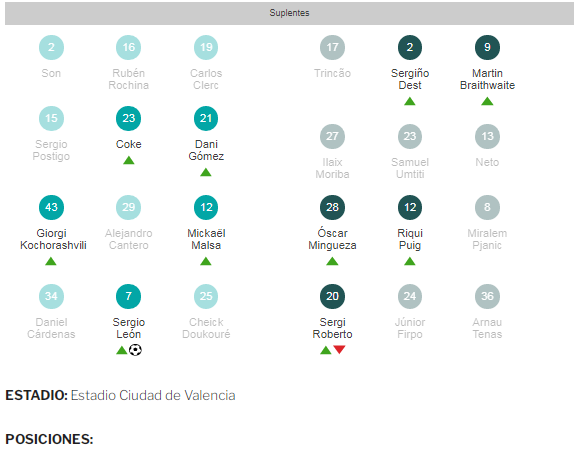Open Rubén Rochina player name
579x455 pixels.
[x=129, y=79]
